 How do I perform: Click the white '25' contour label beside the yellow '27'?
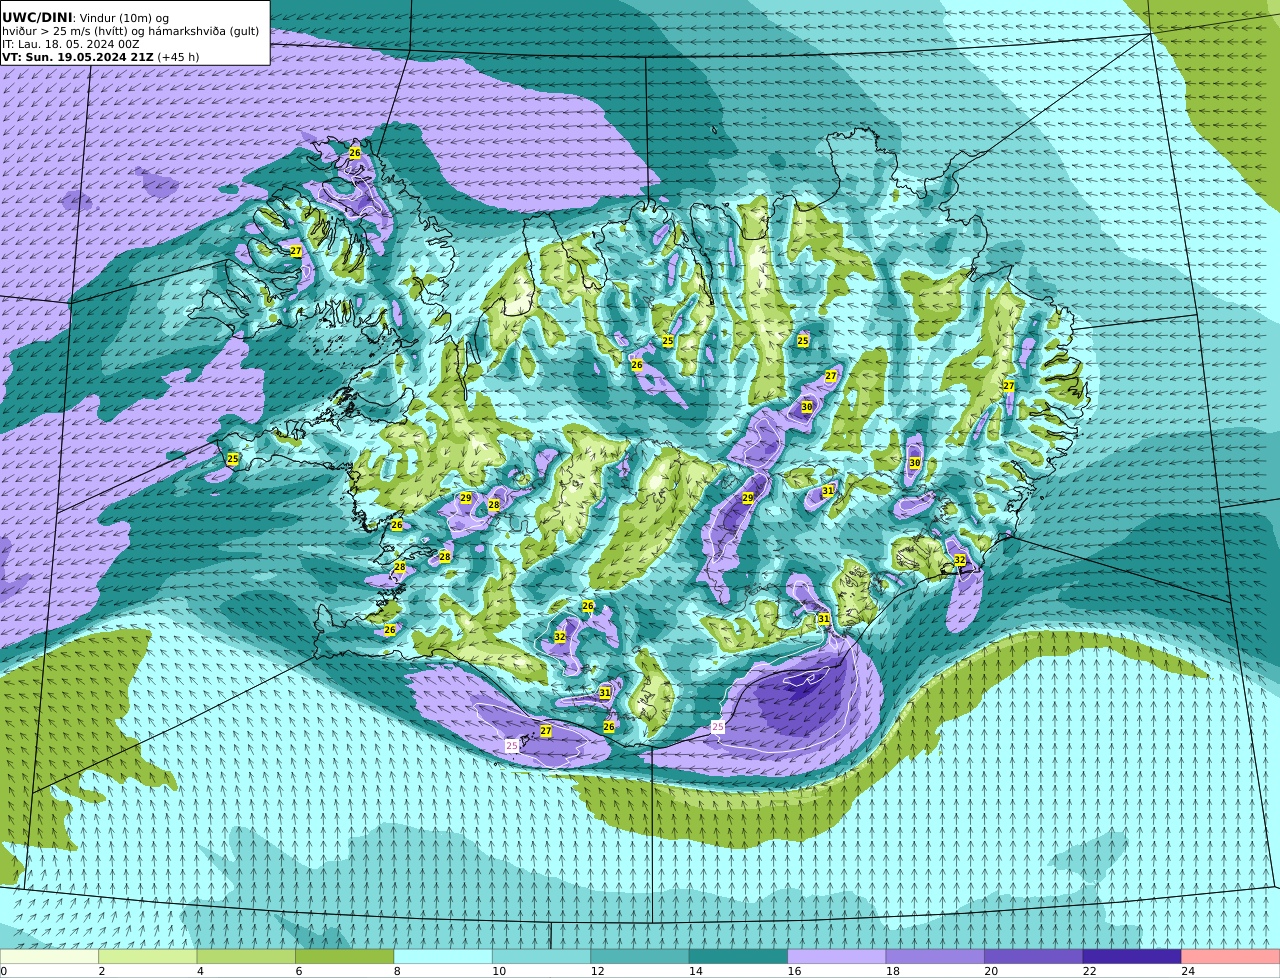[x=512, y=746]
